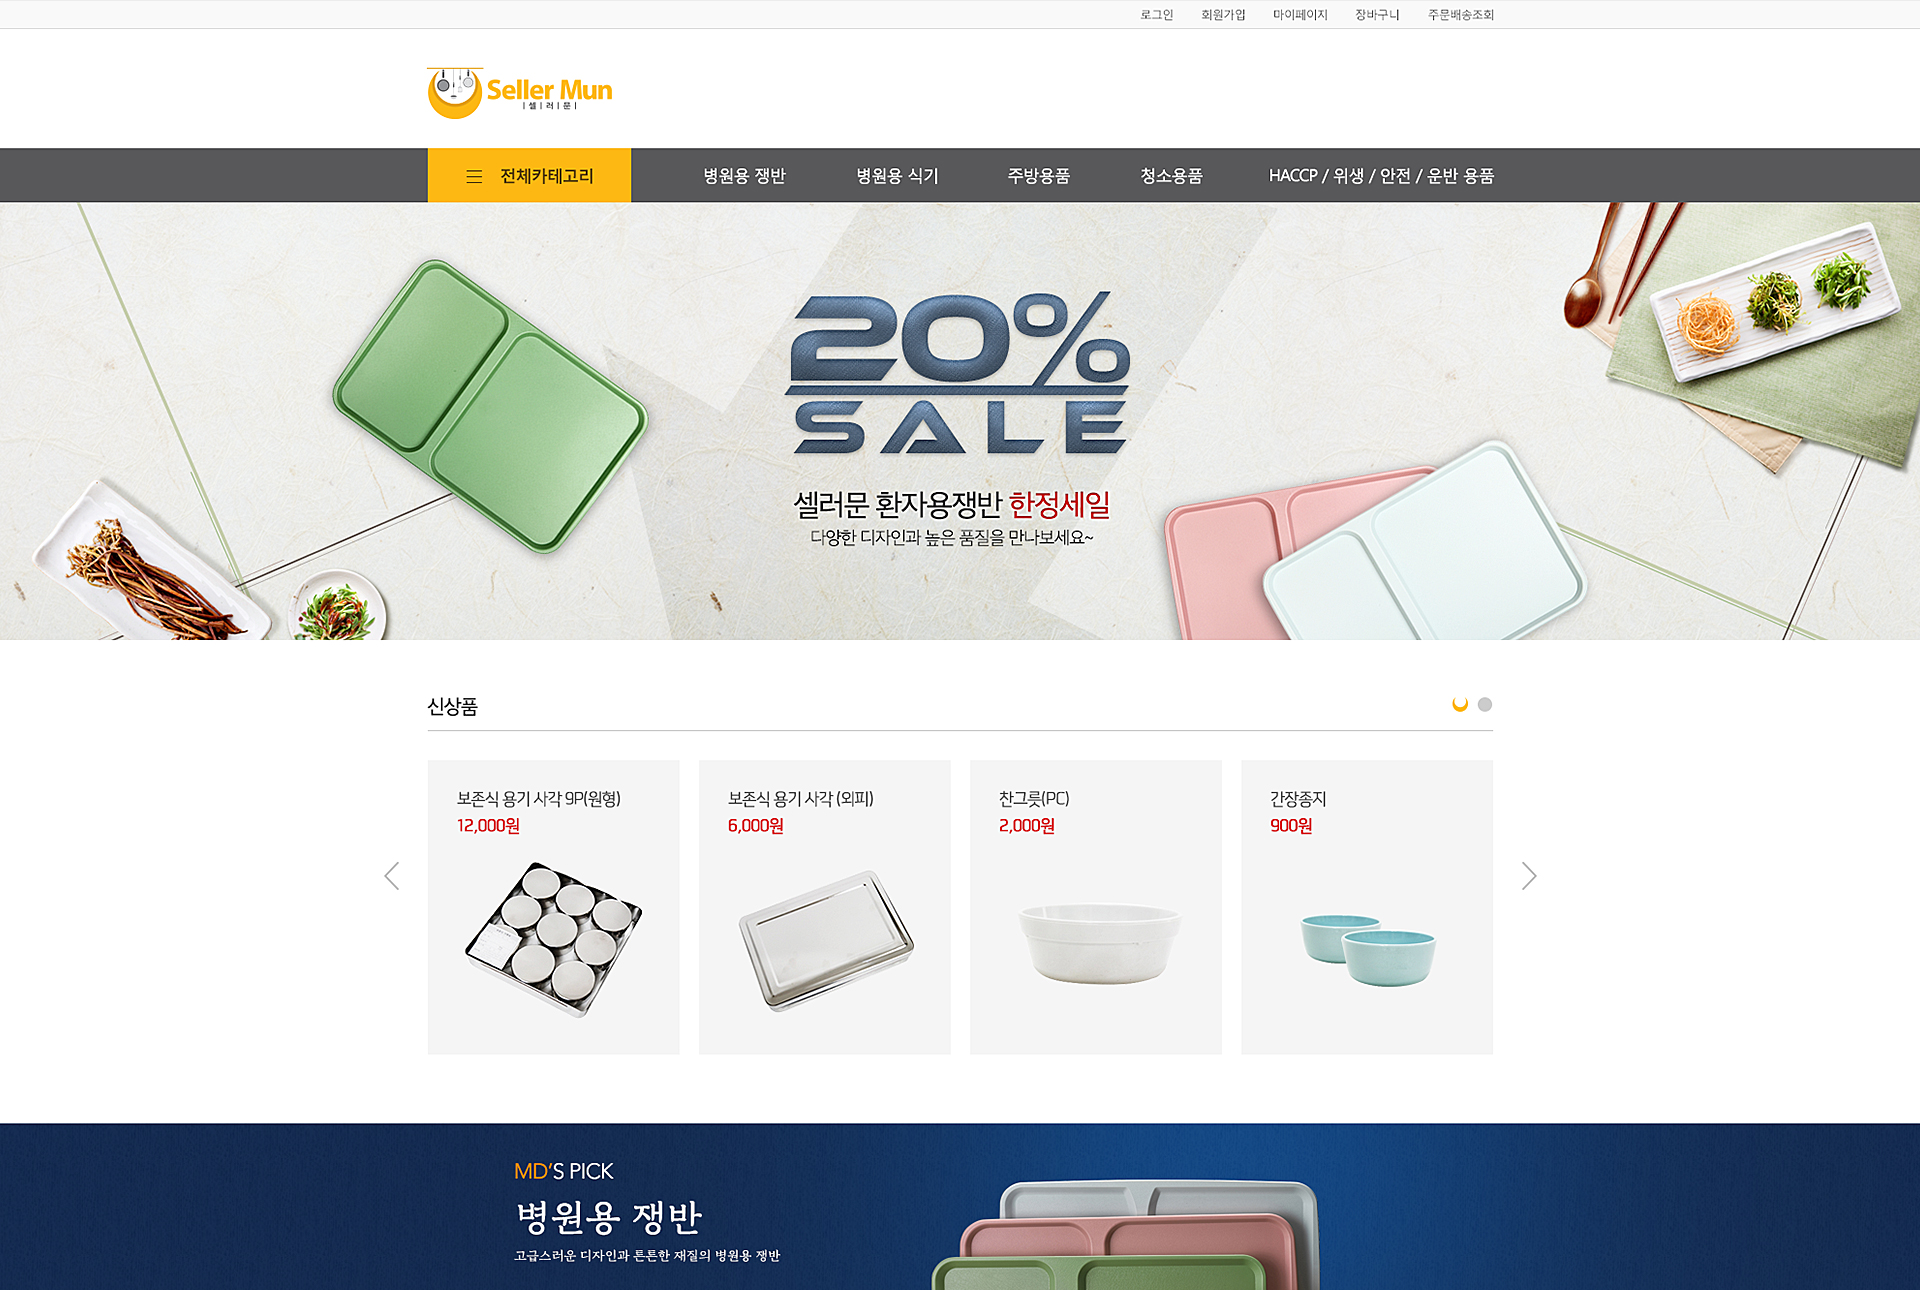The image size is (1920, 1290).
Task: Open 마이페이지 from top bar
Action: point(1300,15)
